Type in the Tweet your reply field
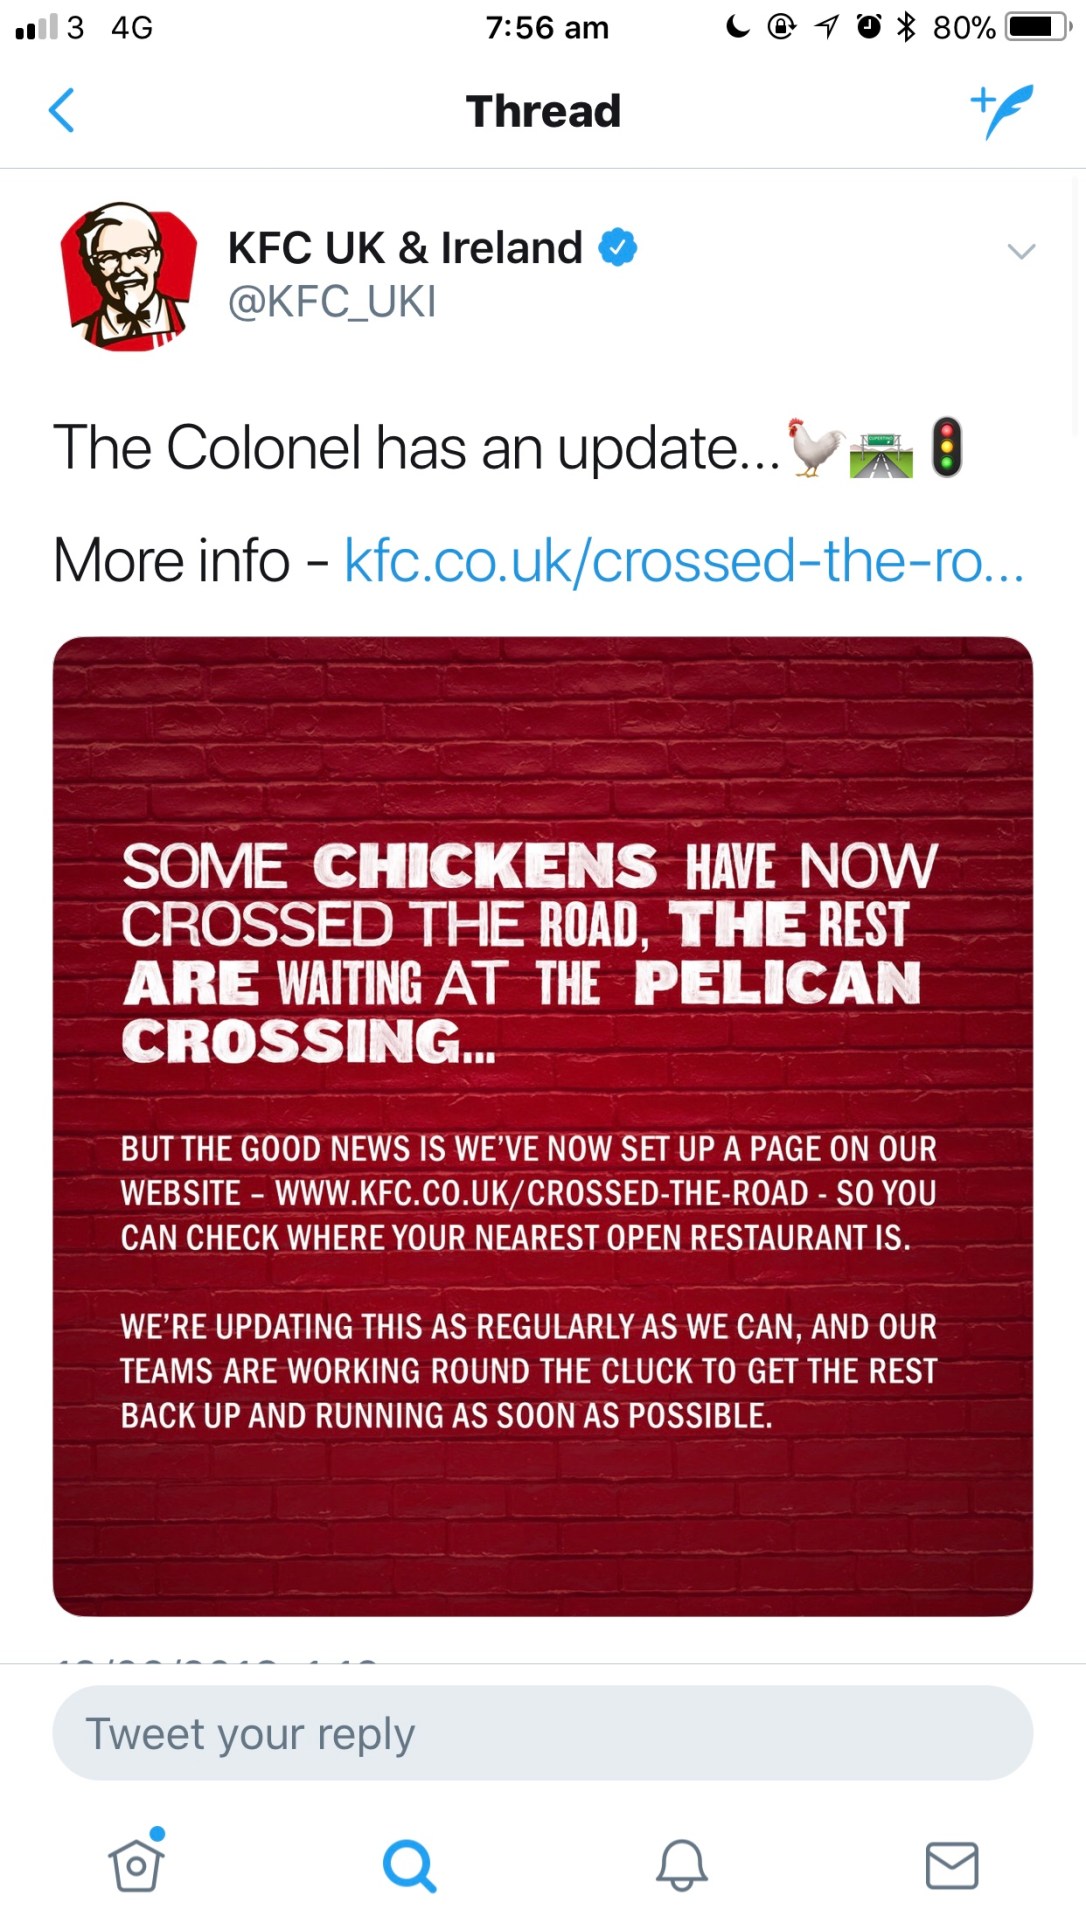 pos(542,1733)
